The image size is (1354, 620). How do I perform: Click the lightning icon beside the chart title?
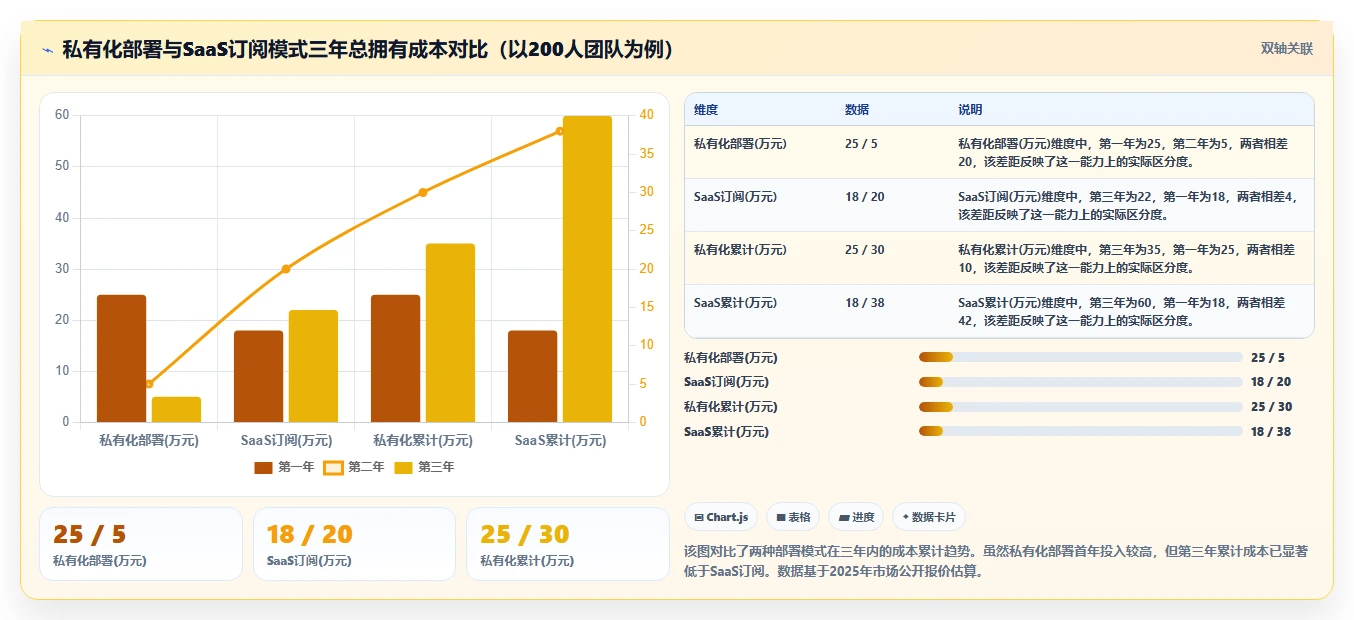[x=47, y=50]
